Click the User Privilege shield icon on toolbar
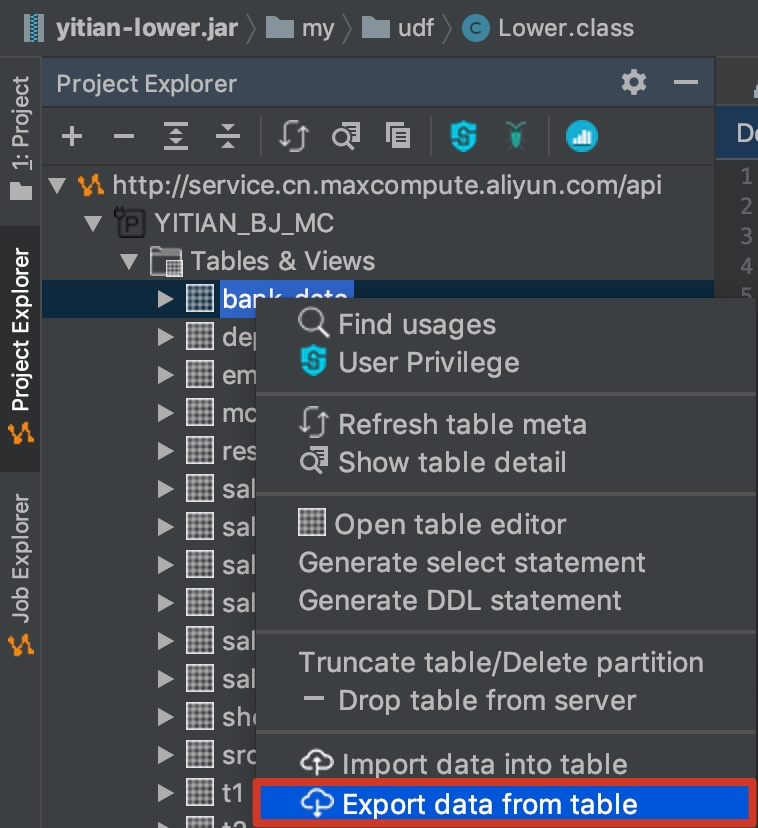 (463, 137)
